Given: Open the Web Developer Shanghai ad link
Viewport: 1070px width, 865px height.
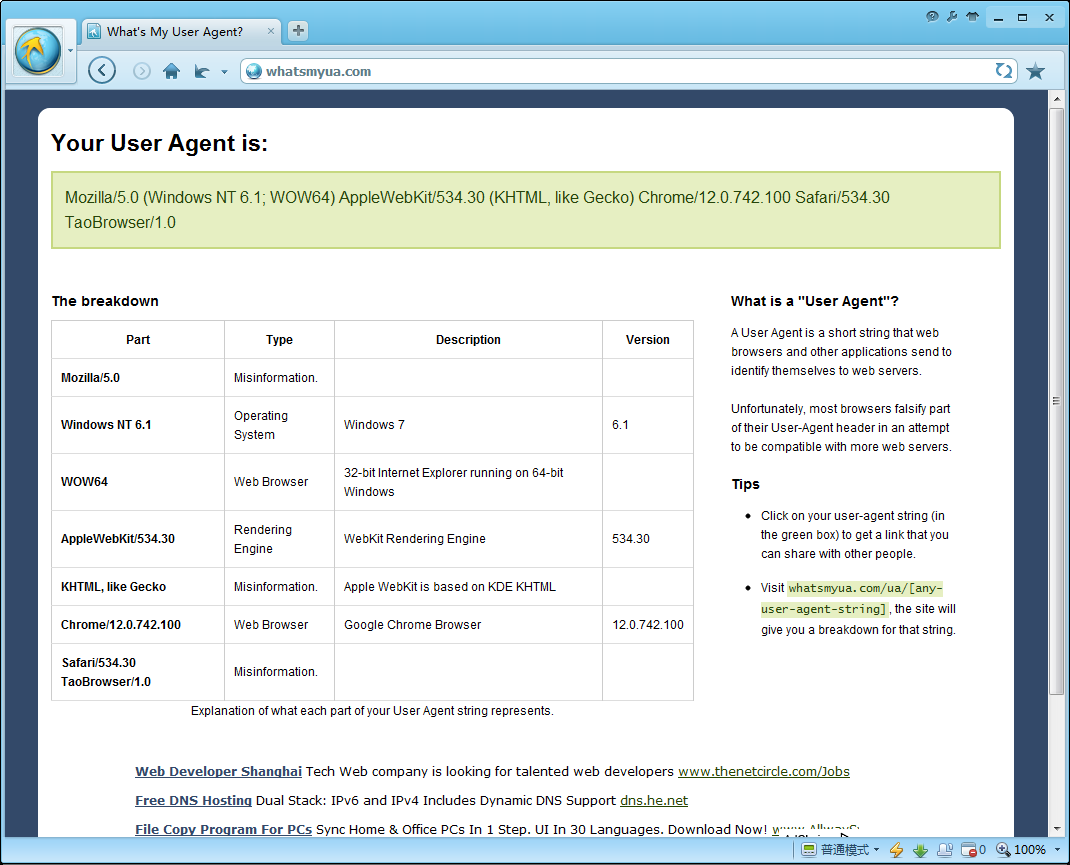Looking at the screenshot, I should pyautogui.click(x=218, y=772).
